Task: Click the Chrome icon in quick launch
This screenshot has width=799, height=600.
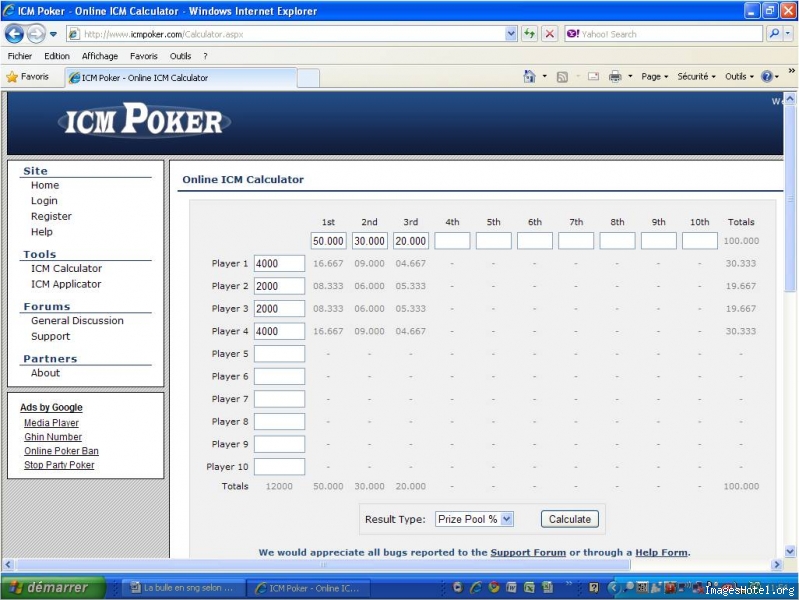Action: click(x=493, y=587)
